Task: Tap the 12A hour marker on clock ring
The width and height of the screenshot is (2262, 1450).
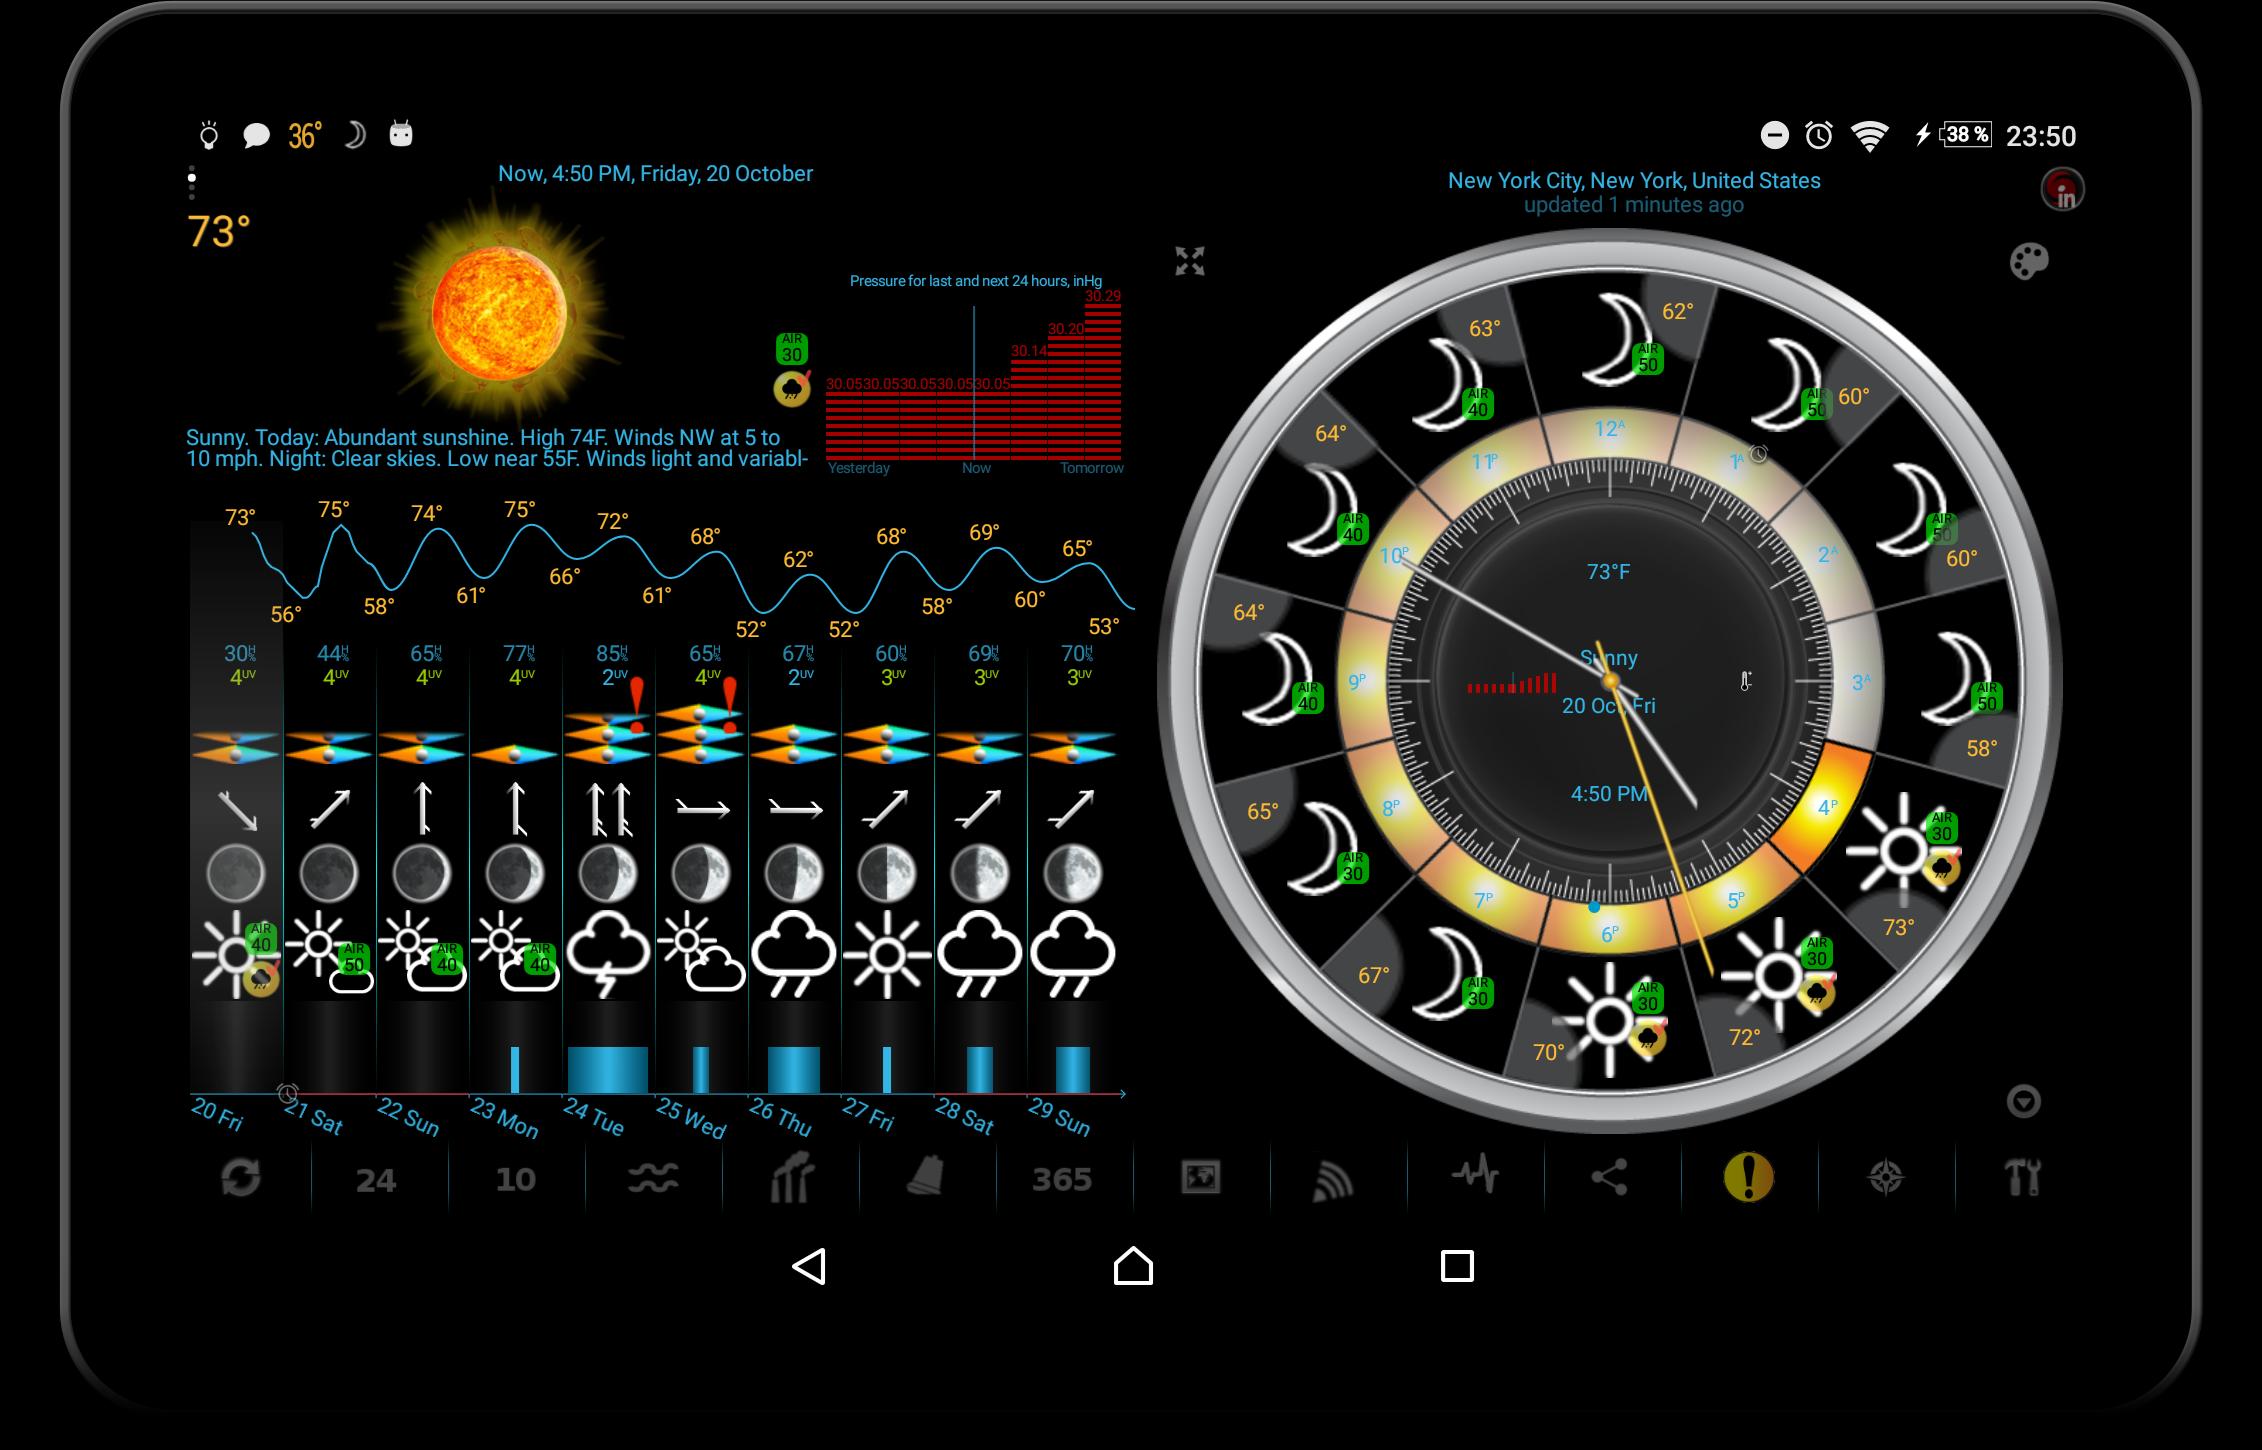Action: coord(1609,430)
